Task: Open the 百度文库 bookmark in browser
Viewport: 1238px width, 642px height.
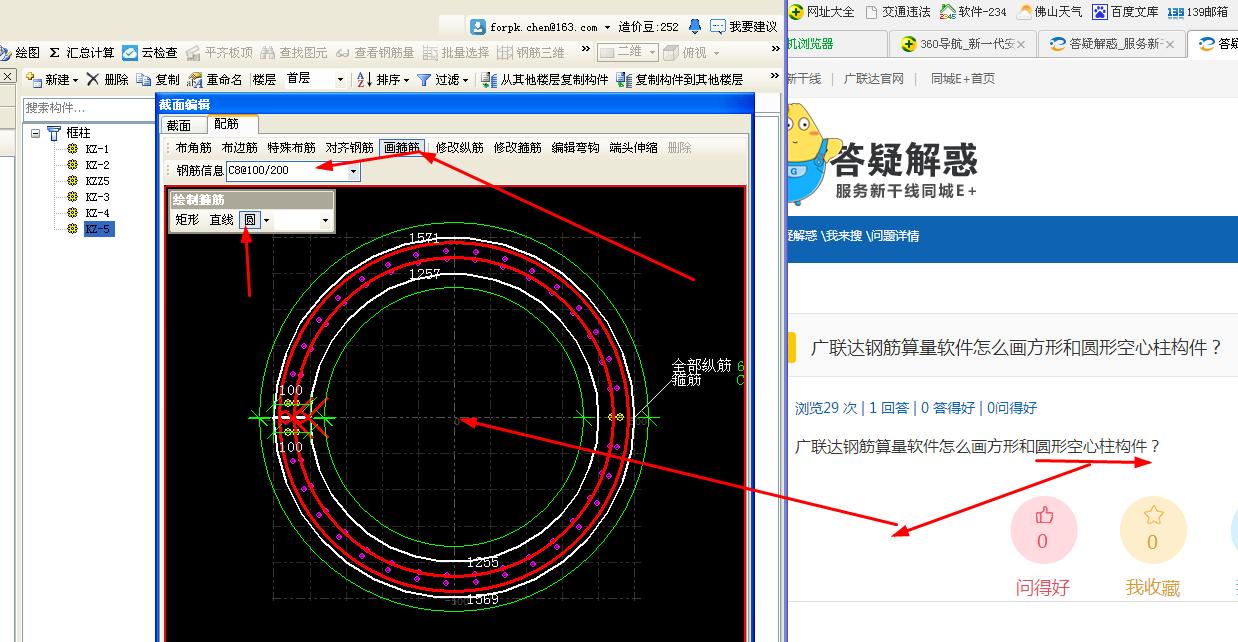Action: pos(1126,12)
